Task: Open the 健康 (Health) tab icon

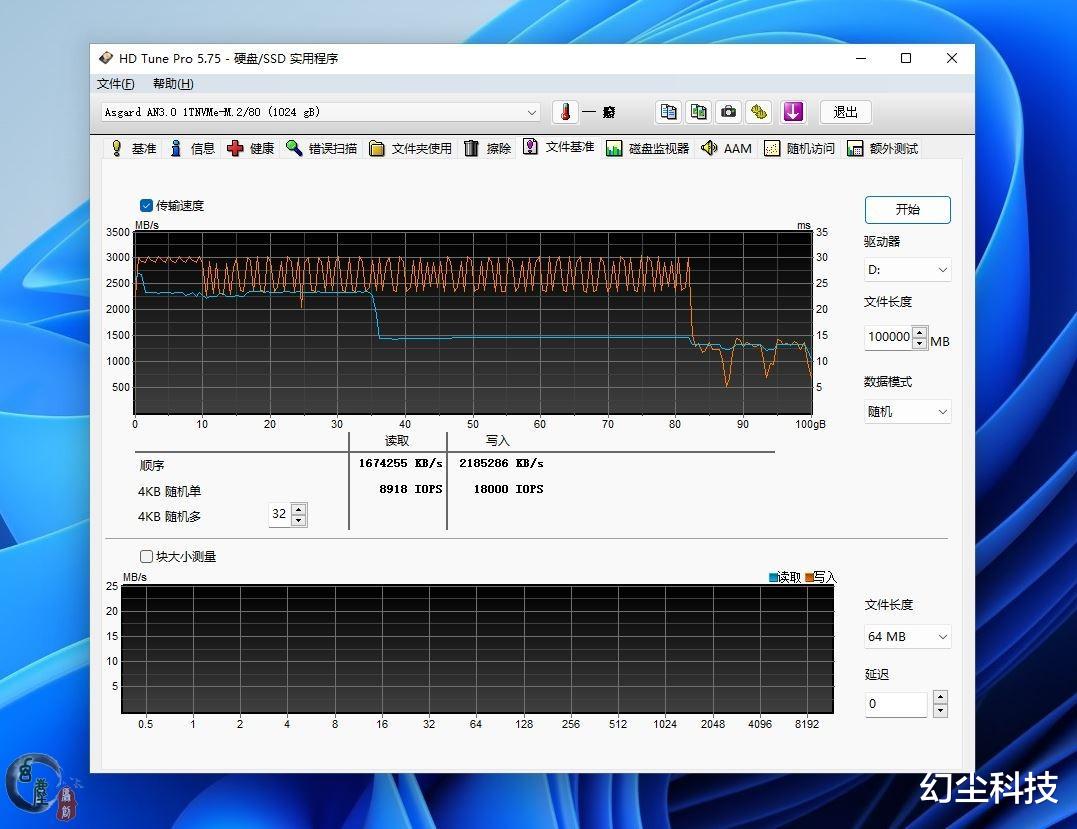Action: tap(250, 148)
